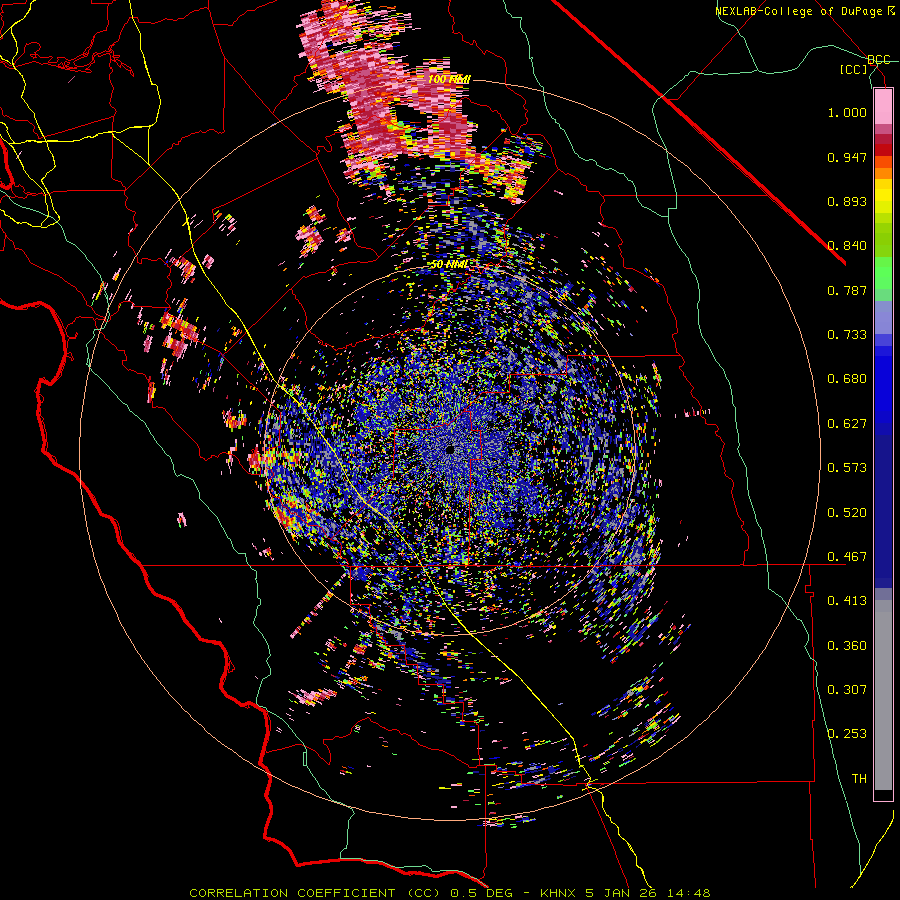Select the 1.000 value on the color scale

847,112
